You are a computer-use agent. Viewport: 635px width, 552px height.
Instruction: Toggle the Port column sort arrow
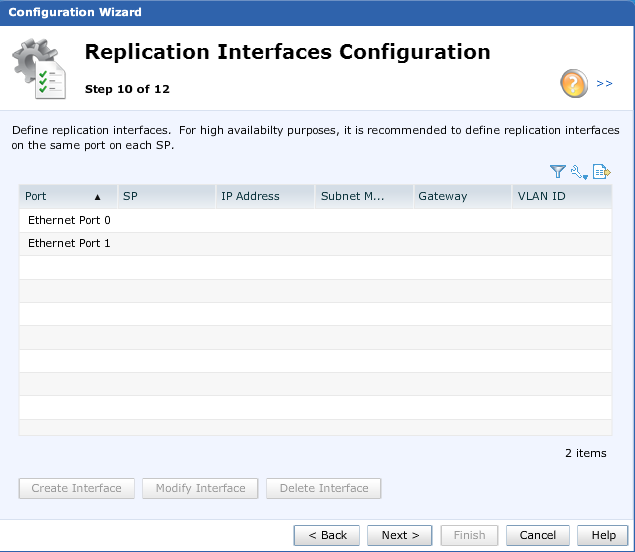click(98, 197)
